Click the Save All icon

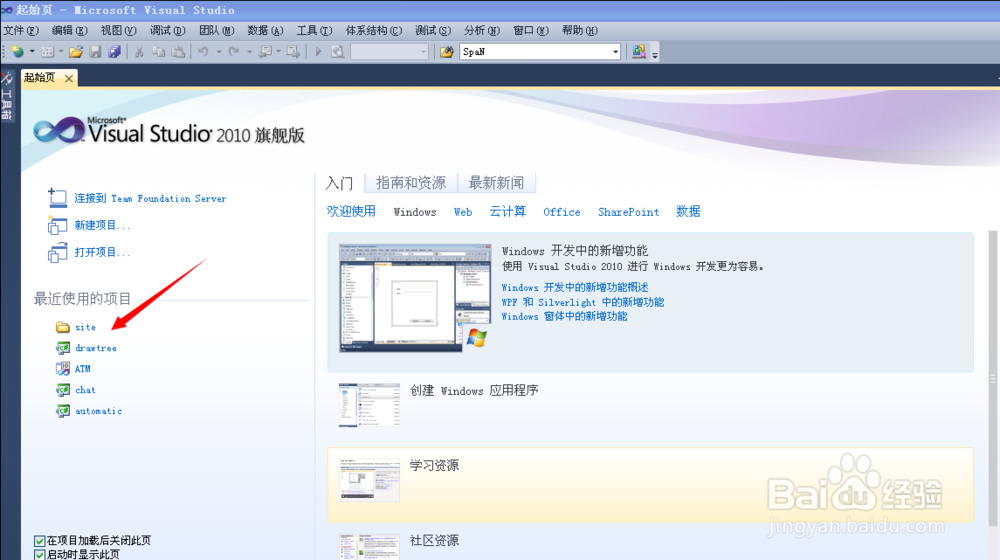click(115, 52)
